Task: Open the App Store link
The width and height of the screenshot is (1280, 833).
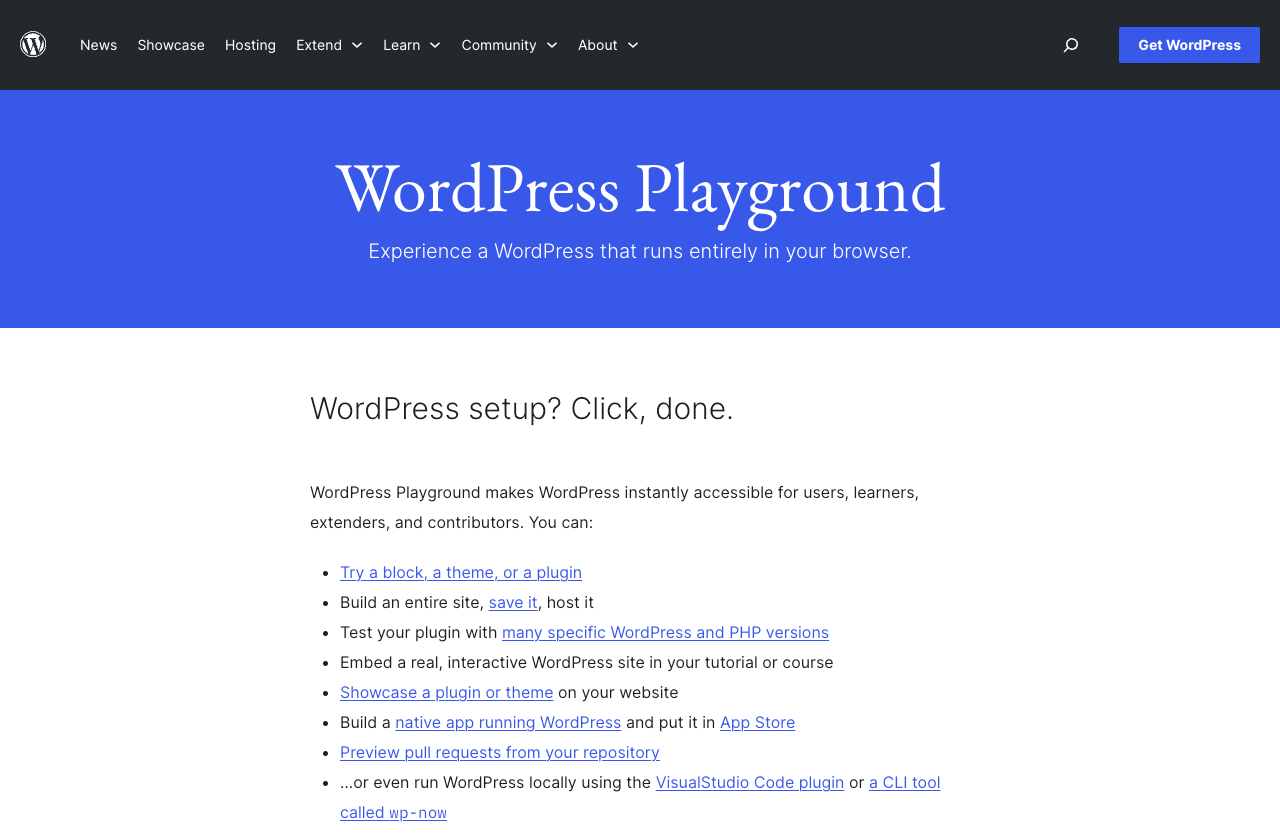Action: 757,722
